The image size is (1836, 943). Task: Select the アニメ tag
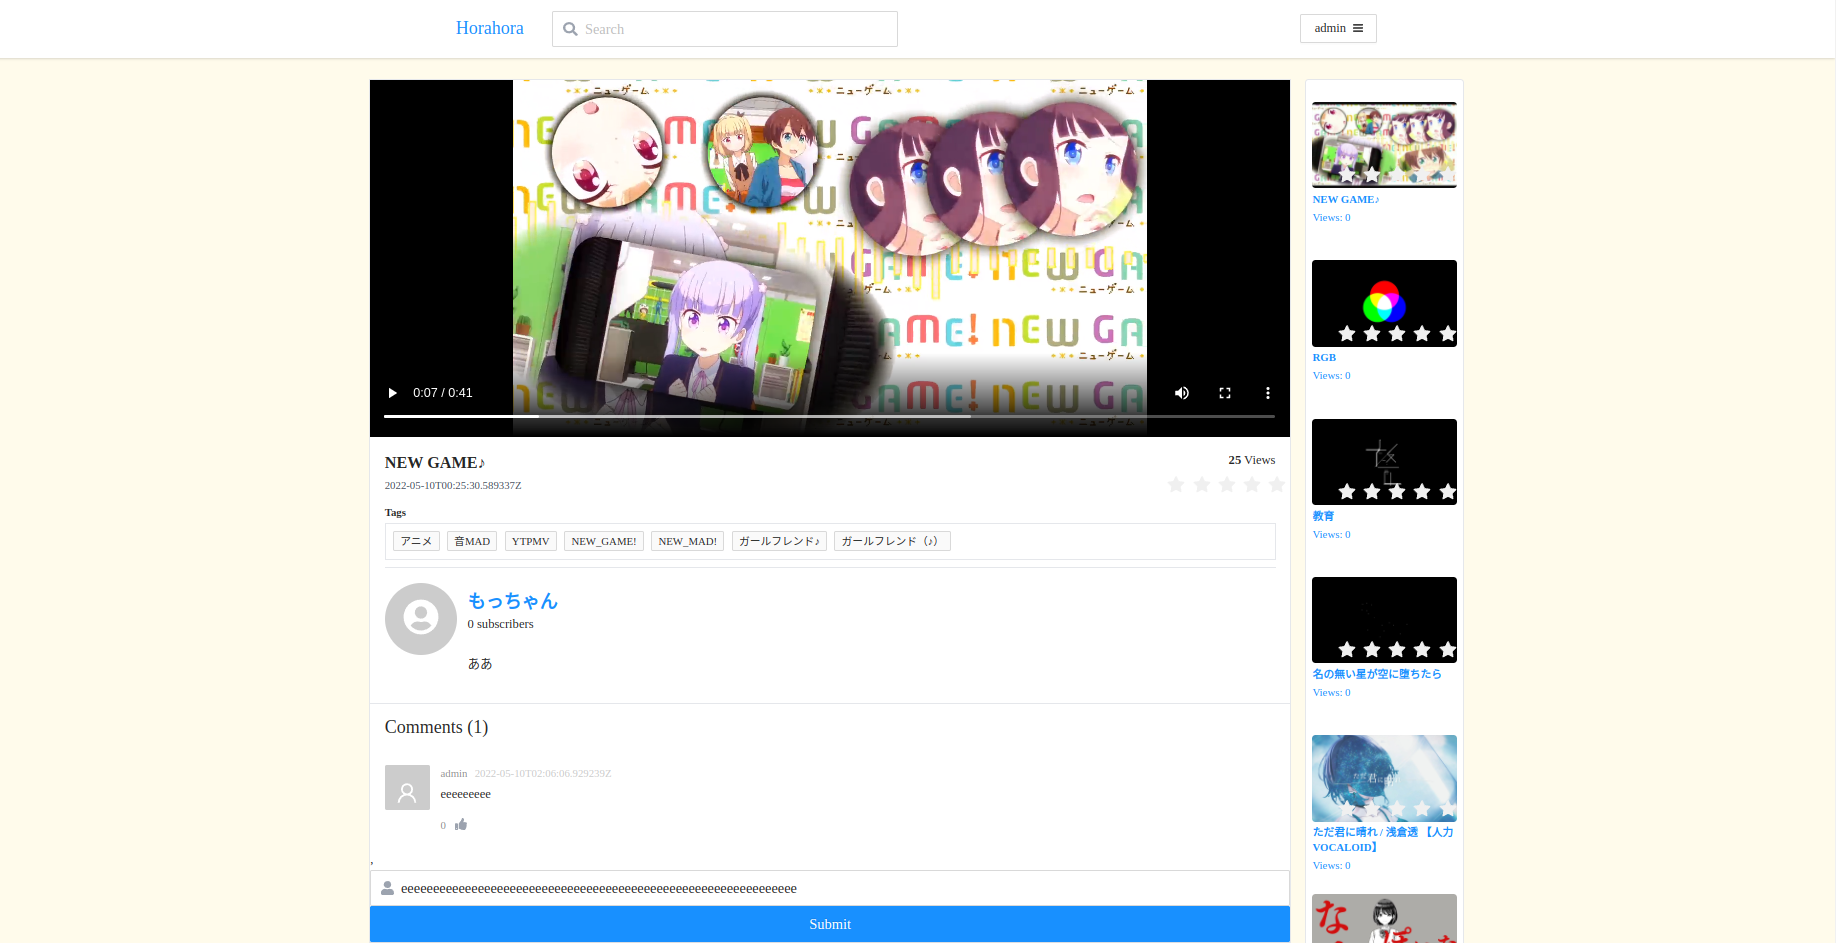[416, 541]
